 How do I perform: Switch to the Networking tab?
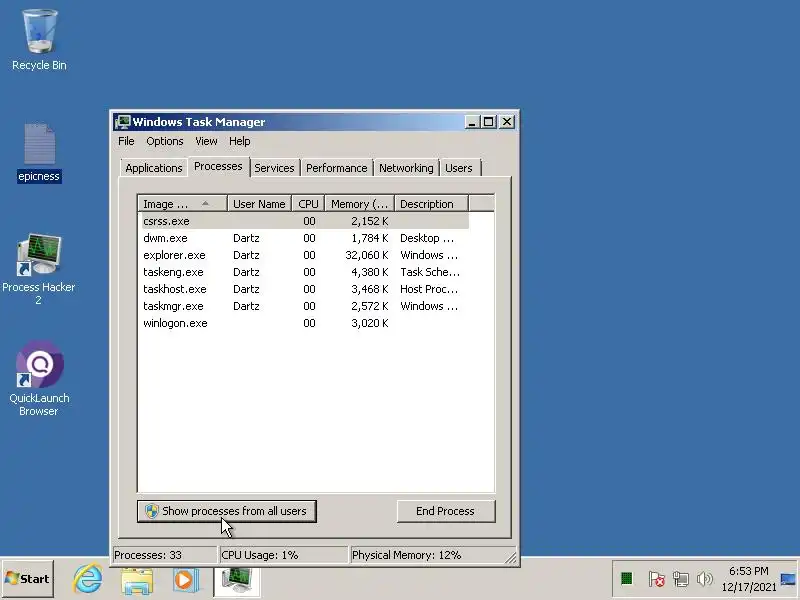[x=406, y=168]
